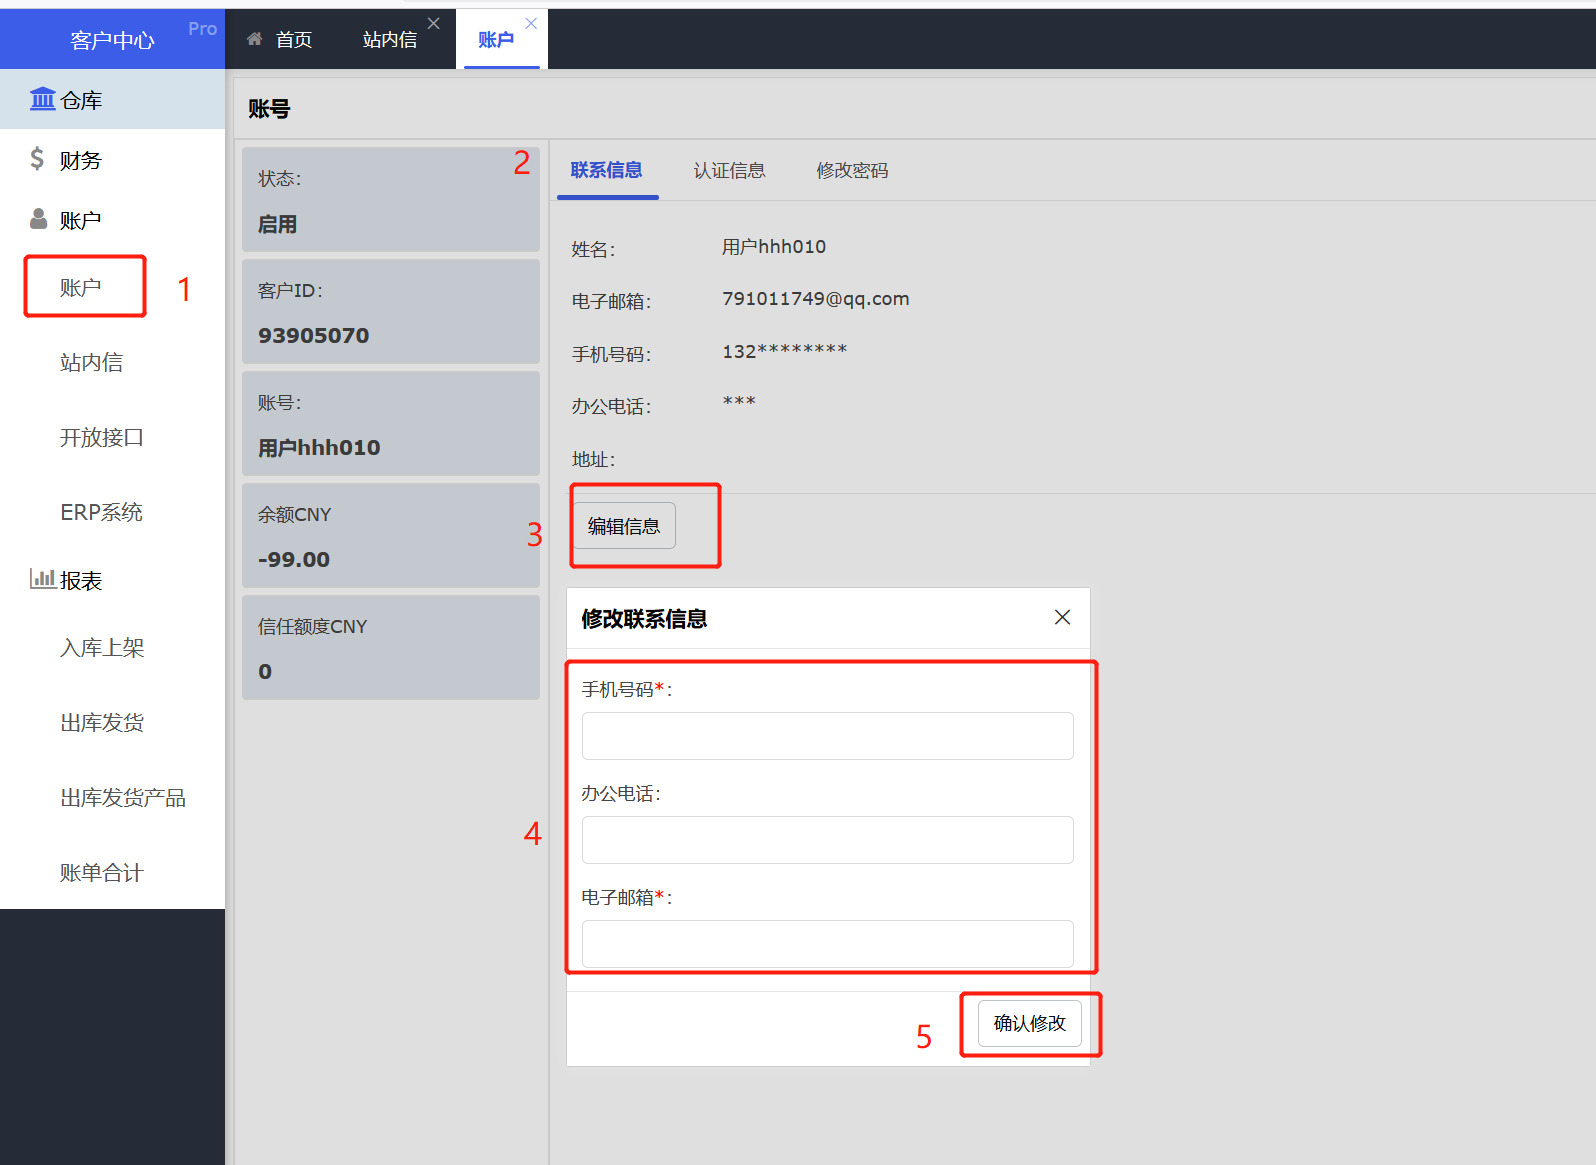Expand the 财务 sidebar section

pyautogui.click(x=112, y=159)
